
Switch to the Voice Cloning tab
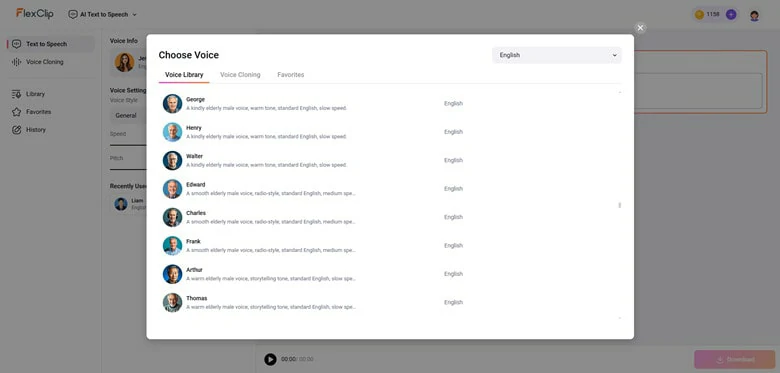(x=240, y=75)
